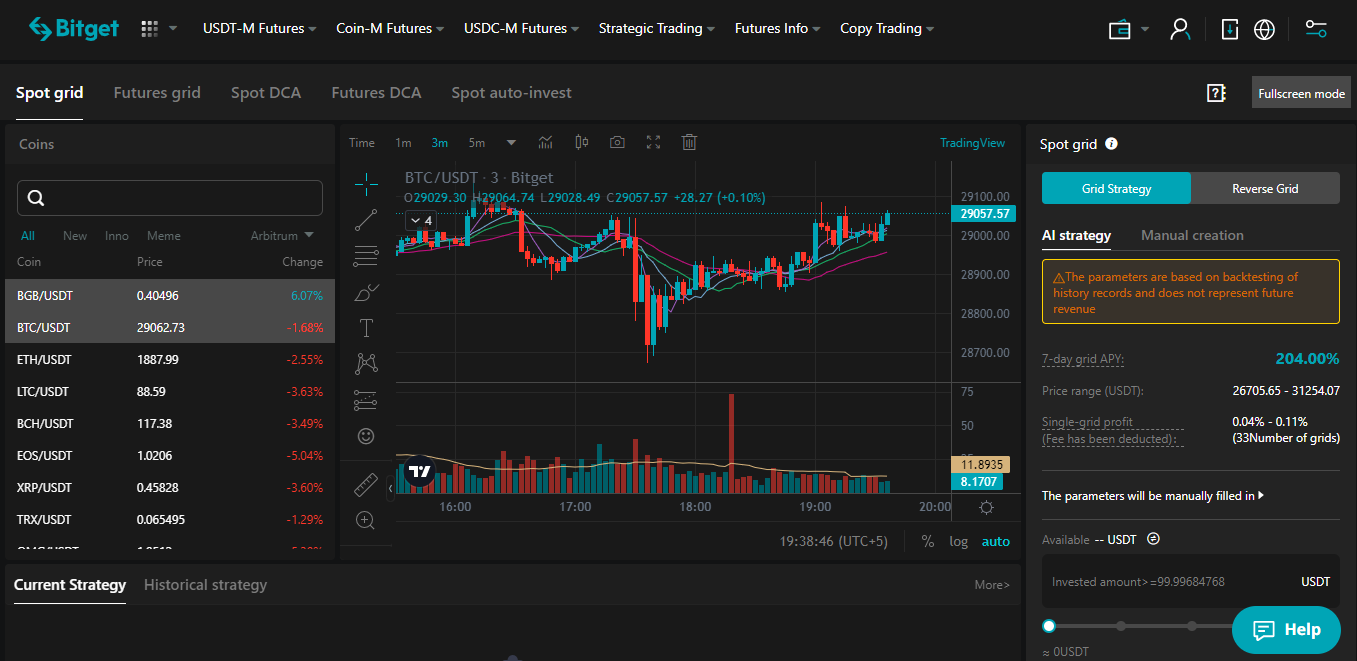The height and width of the screenshot is (661, 1357).
Task: Expand Strategic Trading menu
Action: [x=657, y=28]
